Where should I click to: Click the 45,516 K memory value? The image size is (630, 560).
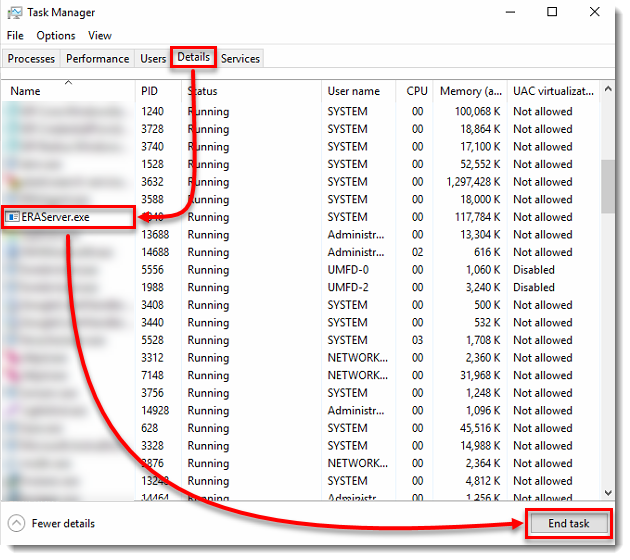(x=480, y=428)
